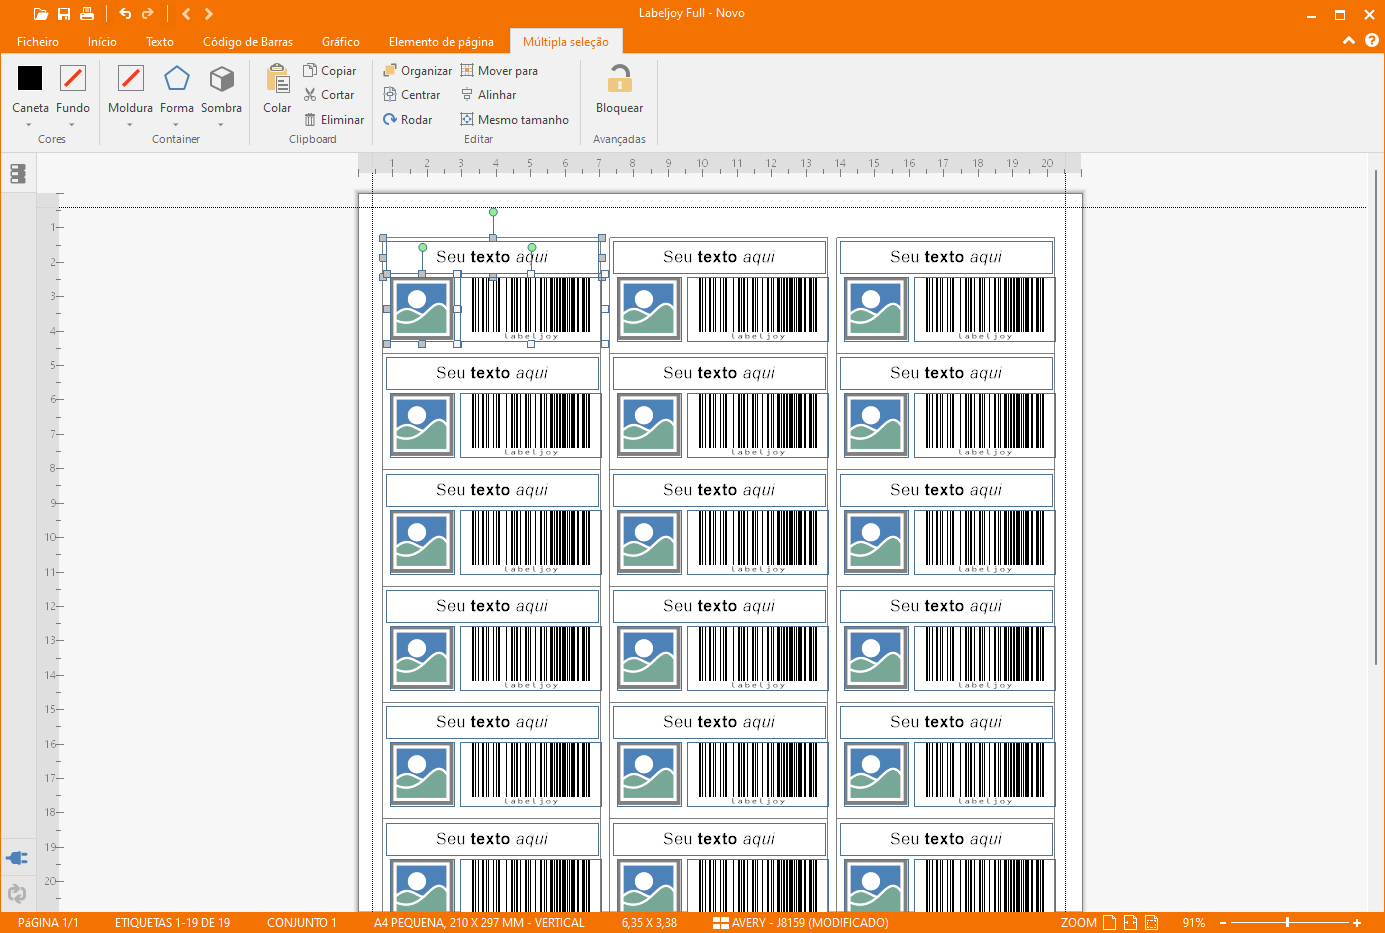Click the Mover para button
Image resolution: width=1385 pixels, height=933 pixels.
(x=499, y=71)
